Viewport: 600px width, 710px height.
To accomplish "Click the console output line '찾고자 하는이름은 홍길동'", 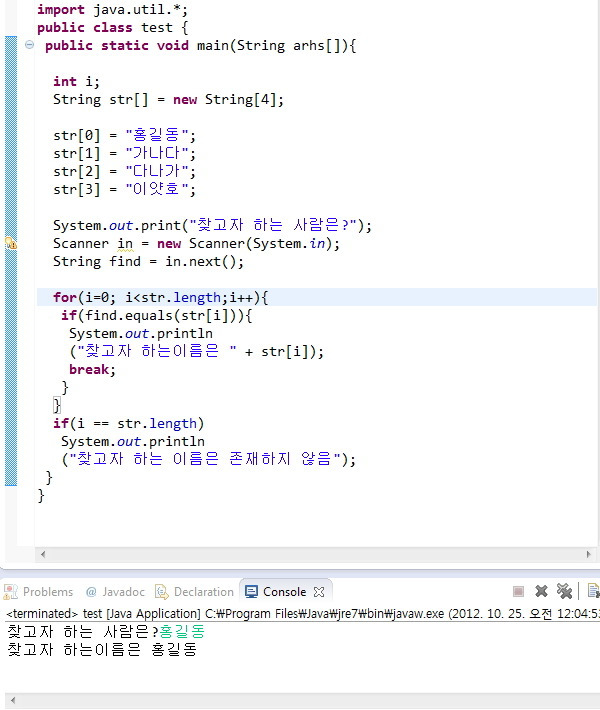I will point(102,650).
